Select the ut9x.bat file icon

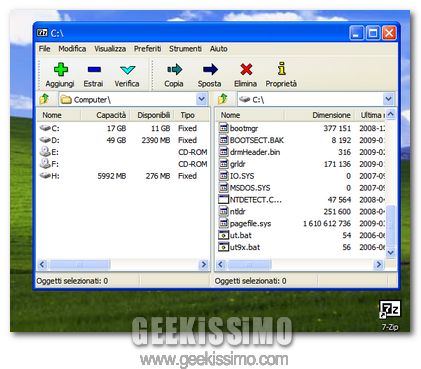[x=223, y=247]
